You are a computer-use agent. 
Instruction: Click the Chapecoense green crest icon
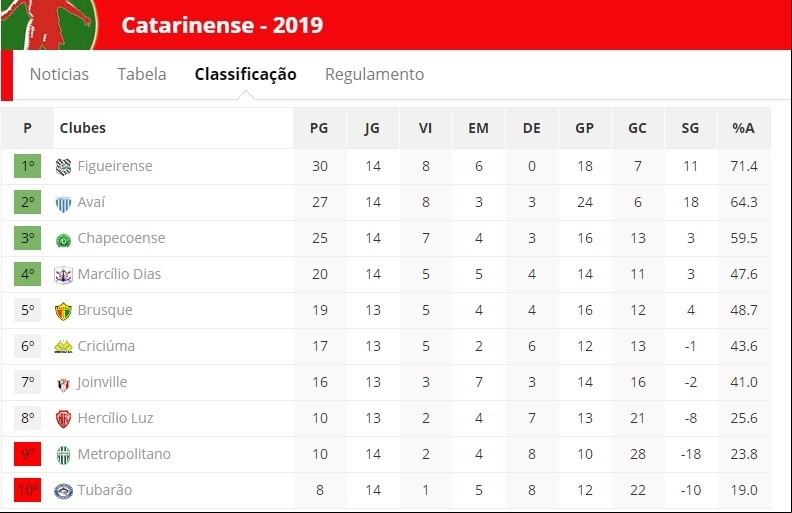point(63,240)
